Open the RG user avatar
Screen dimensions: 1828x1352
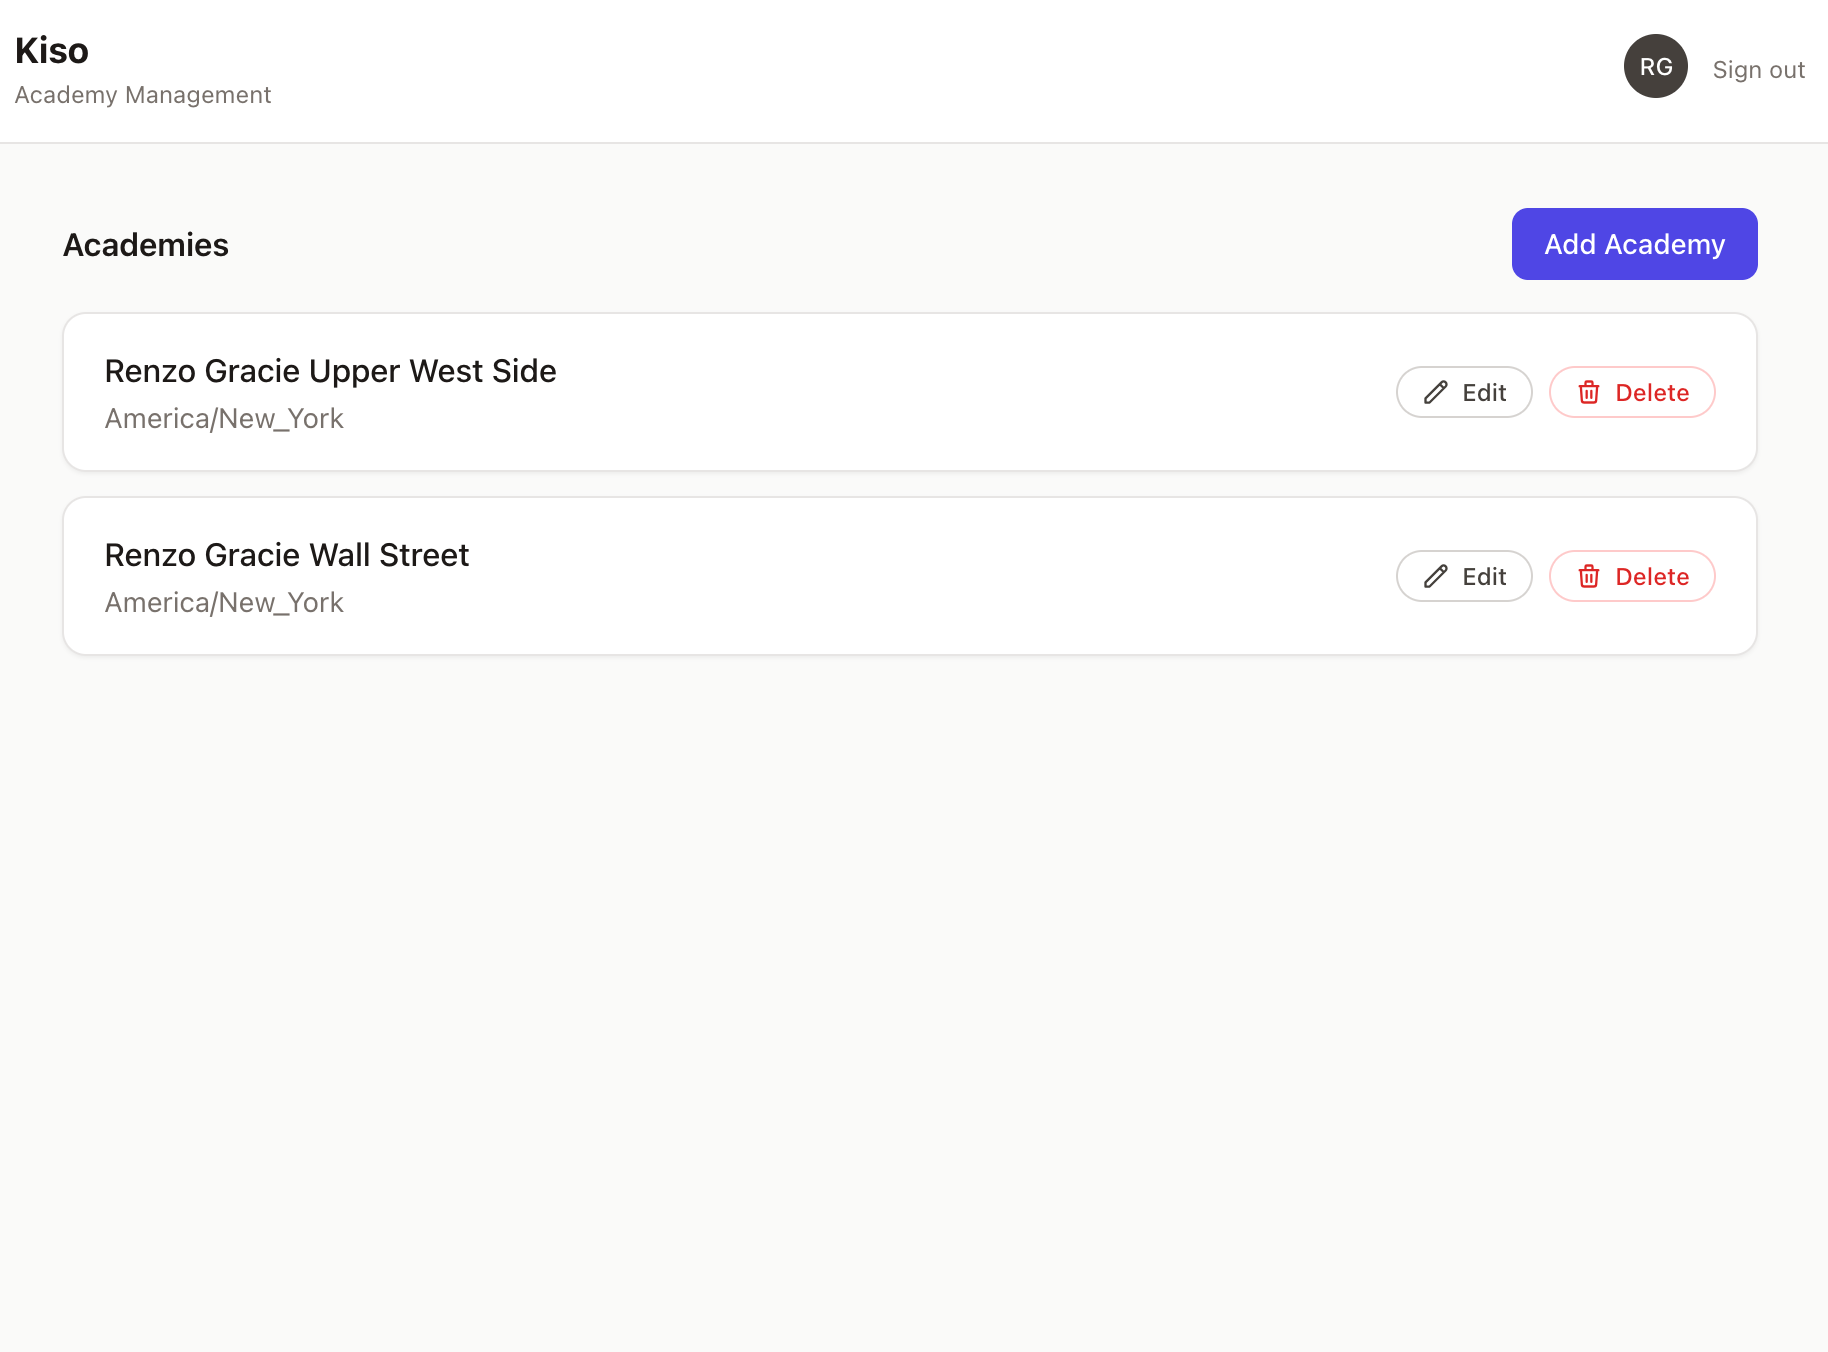pos(1655,66)
